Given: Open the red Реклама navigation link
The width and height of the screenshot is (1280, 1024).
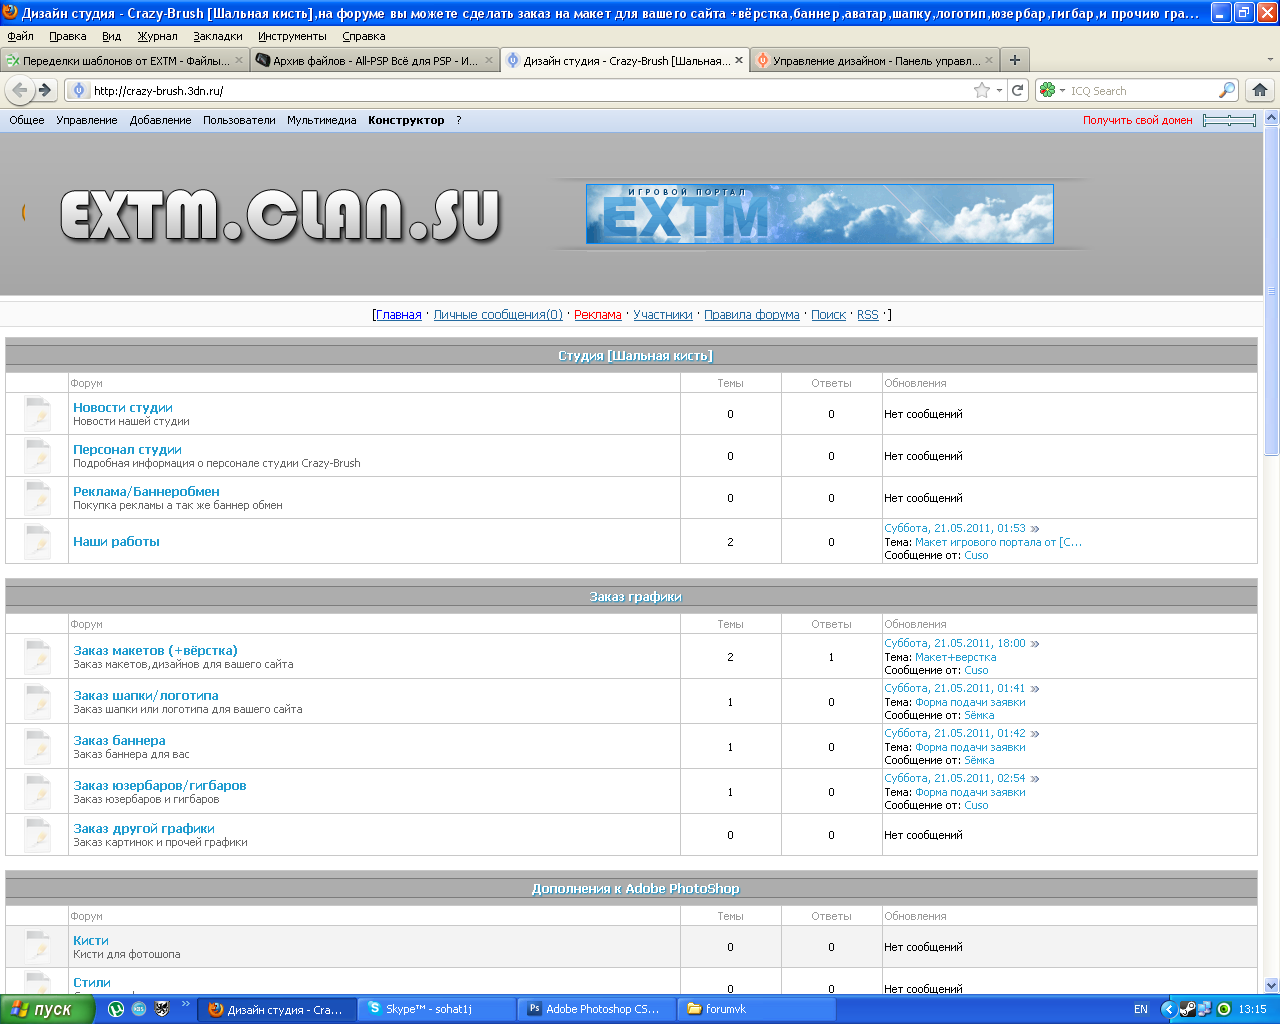Looking at the screenshot, I should 598,314.
